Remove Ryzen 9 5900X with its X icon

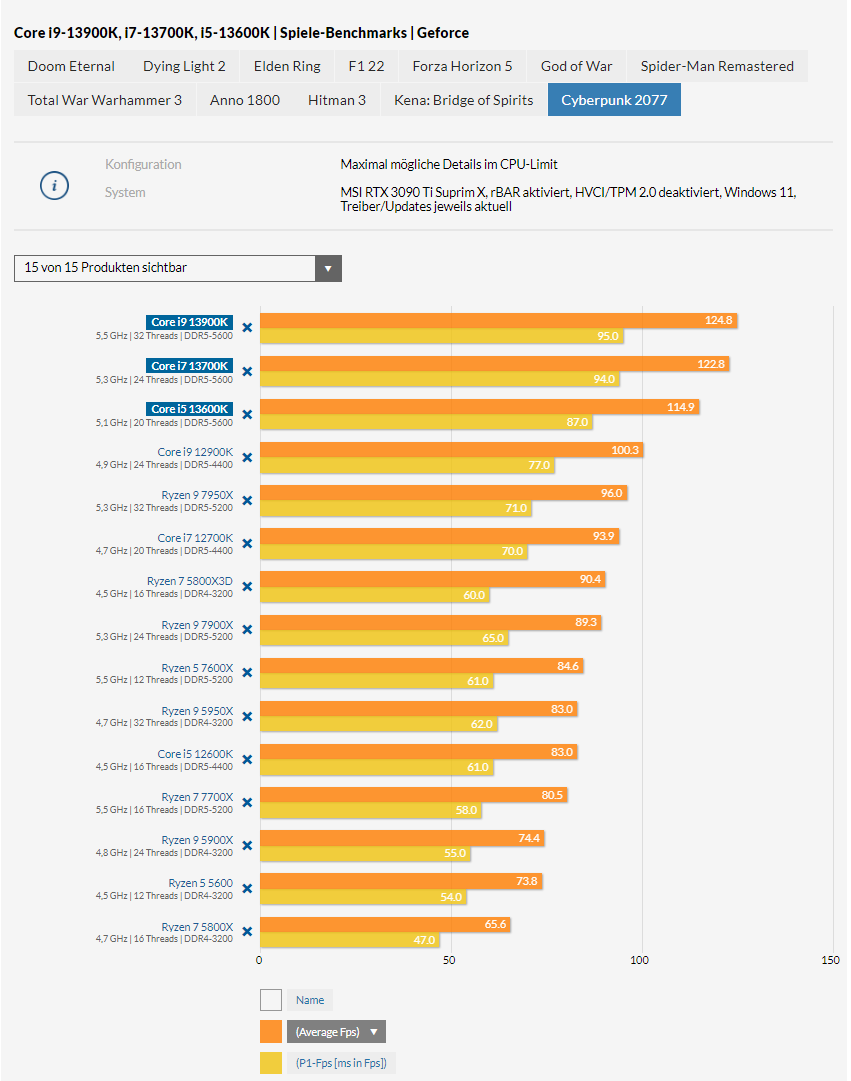[247, 845]
